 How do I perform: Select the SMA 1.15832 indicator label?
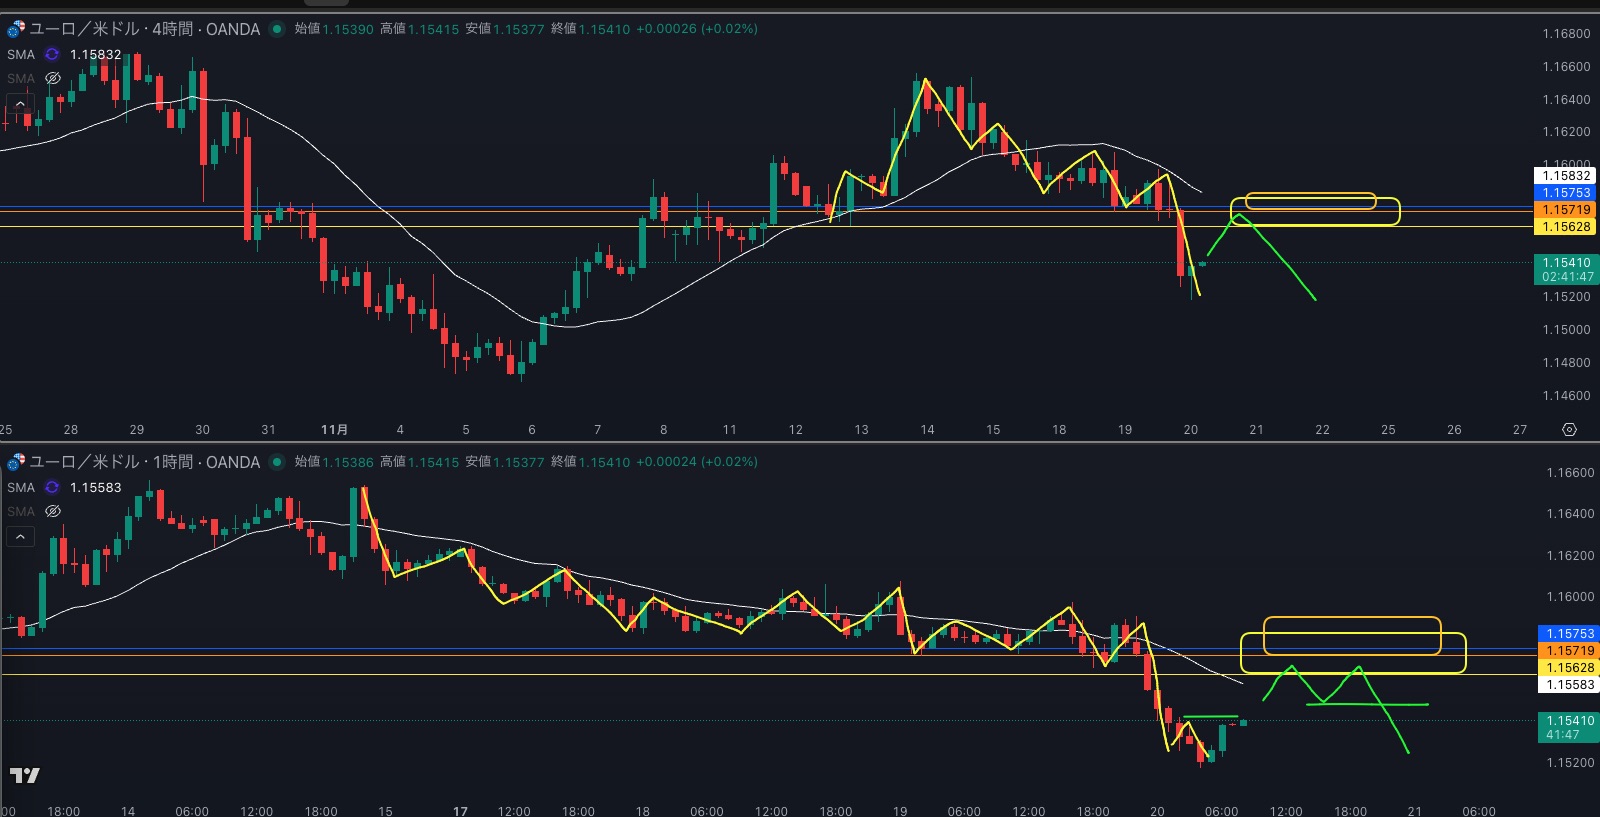point(21,55)
